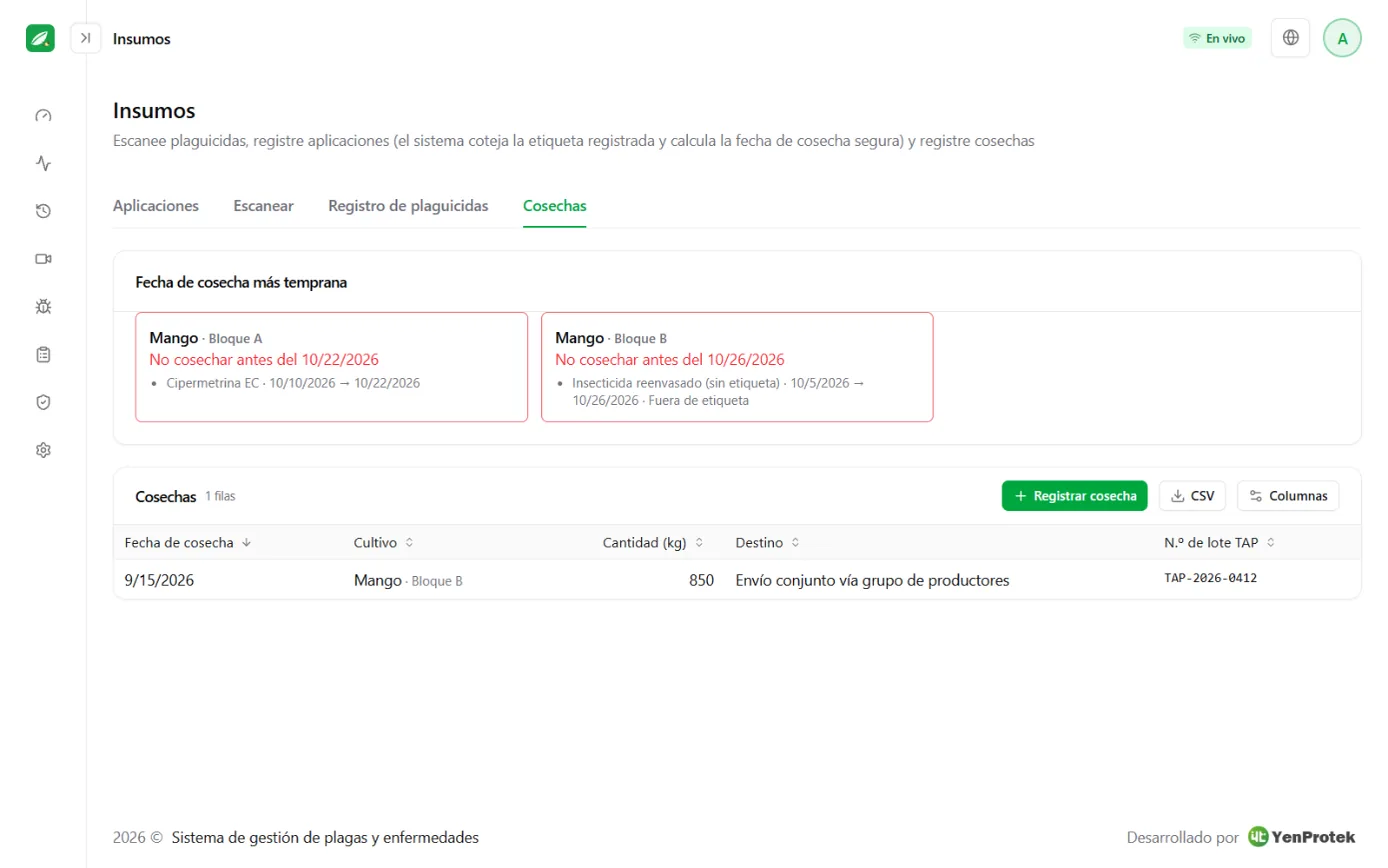Sort by the Cultivo column header
Viewport: 1388px width, 868px height.
coord(384,543)
